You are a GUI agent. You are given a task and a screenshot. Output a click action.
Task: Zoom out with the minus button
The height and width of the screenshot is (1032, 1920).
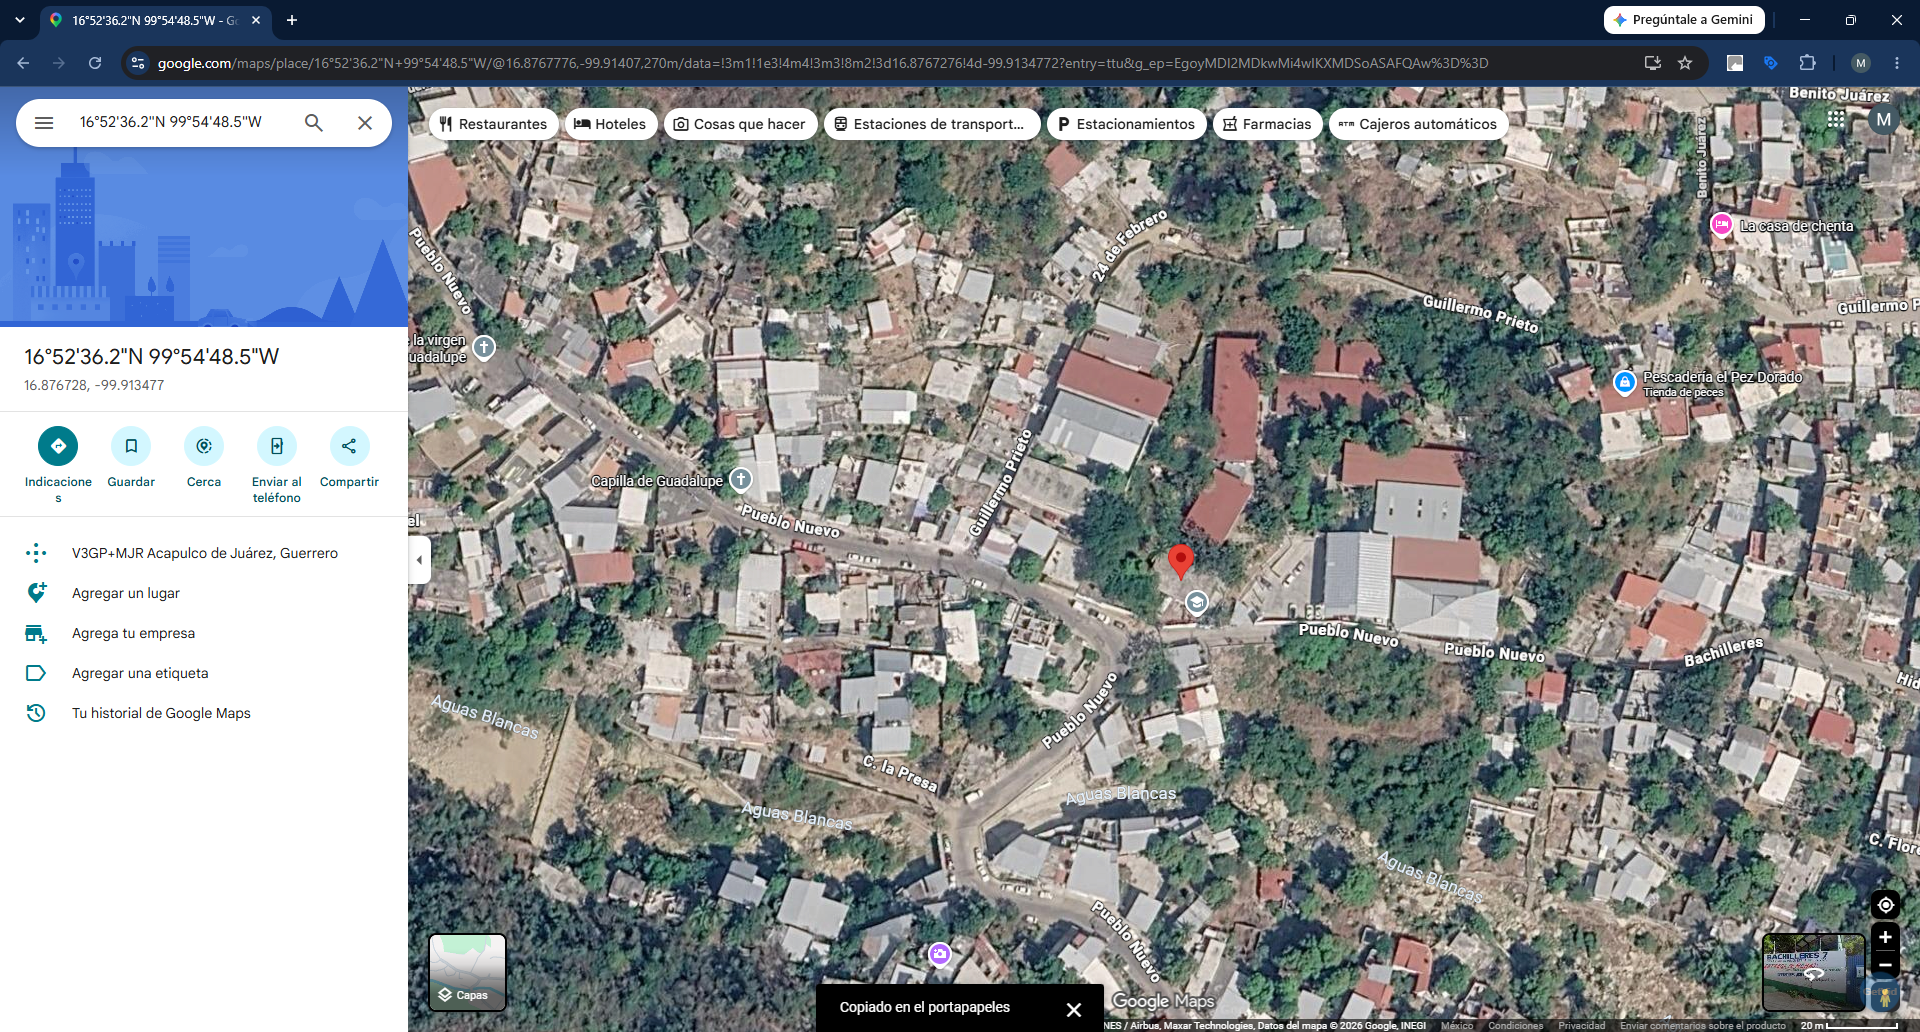pyautogui.click(x=1885, y=965)
